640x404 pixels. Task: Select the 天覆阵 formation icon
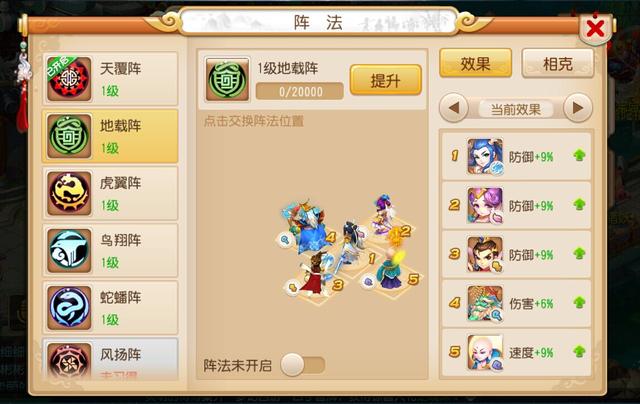point(69,79)
